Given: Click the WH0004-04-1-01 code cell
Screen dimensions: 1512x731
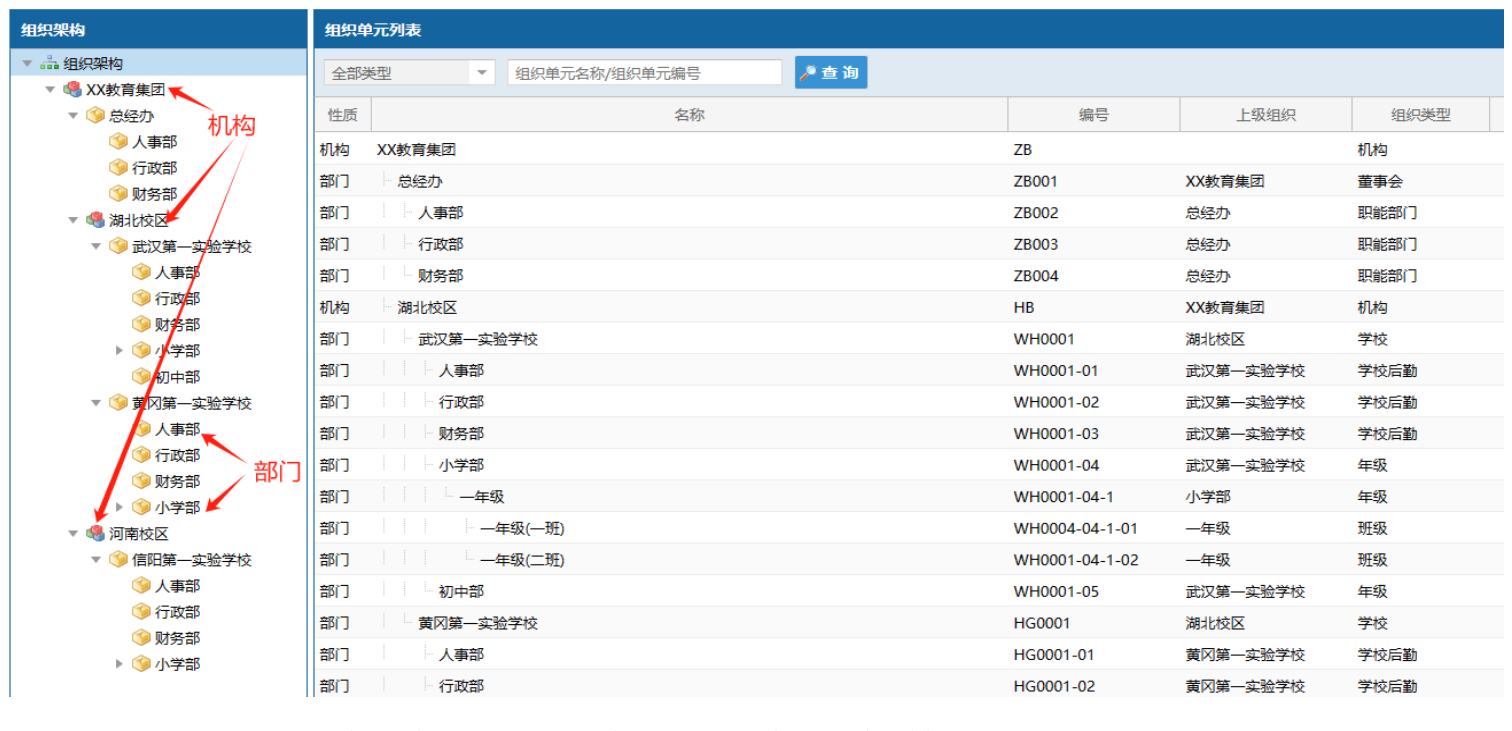Looking at the screenshot, I should coord(1094,528).
